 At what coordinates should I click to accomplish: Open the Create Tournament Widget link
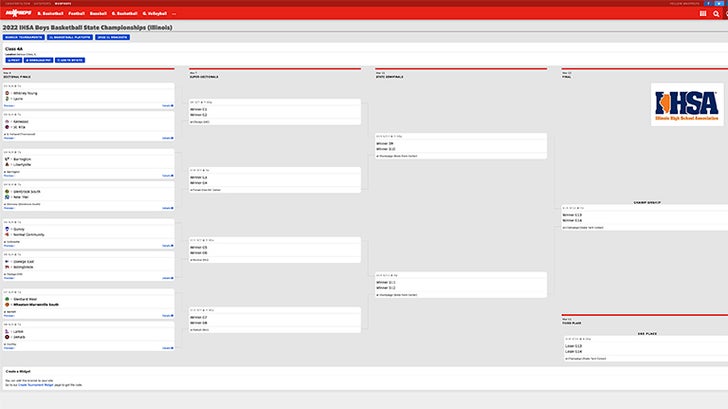[x=36, y=385]
